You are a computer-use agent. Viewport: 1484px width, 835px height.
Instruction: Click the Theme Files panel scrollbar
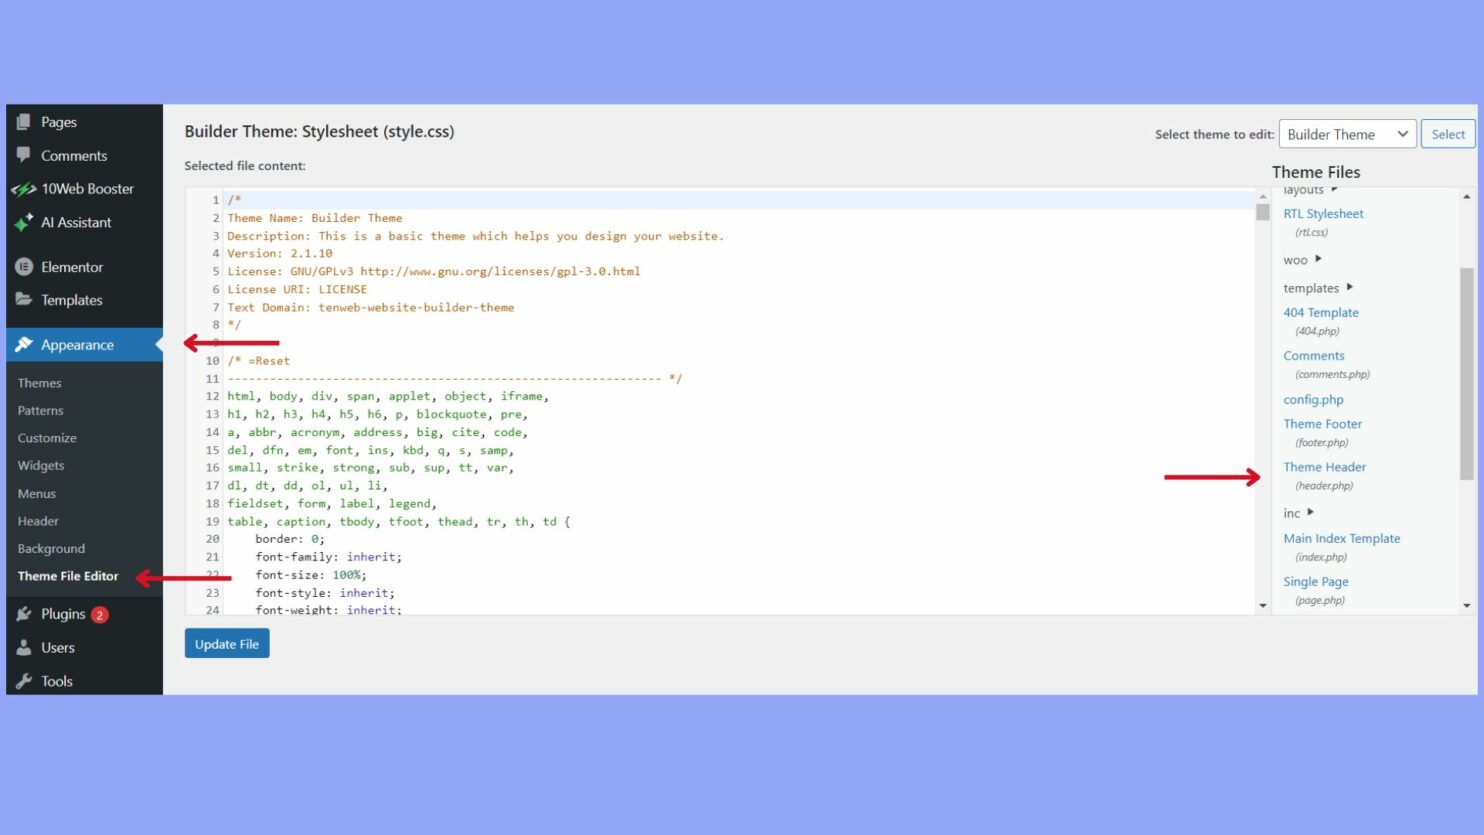[x=1467, y=320]
